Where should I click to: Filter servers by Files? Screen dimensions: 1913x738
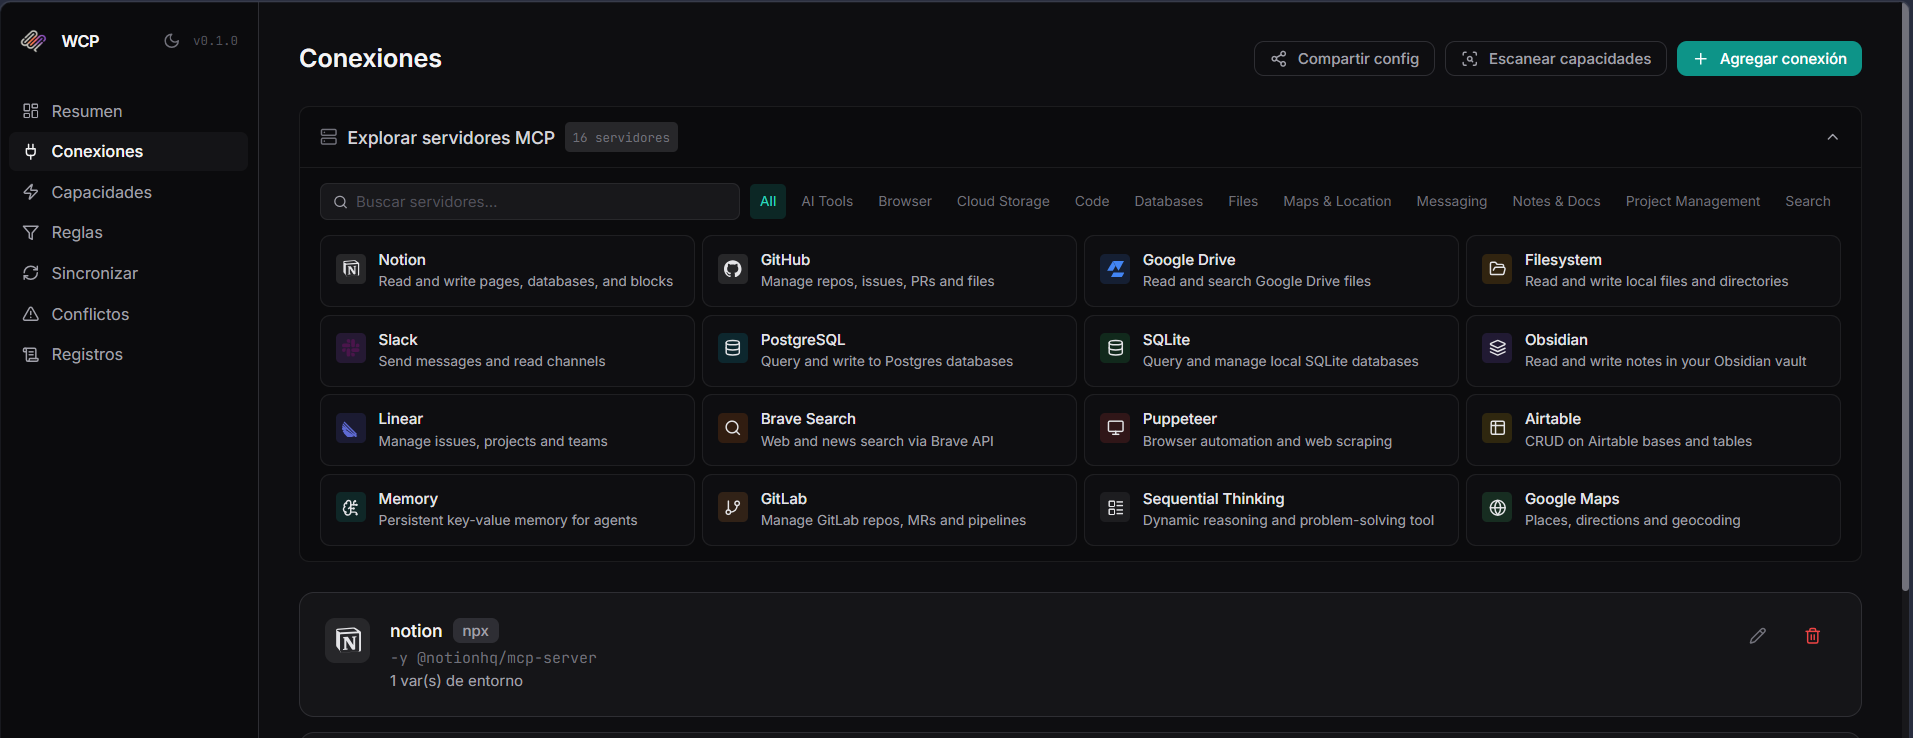coord(1243,201)
